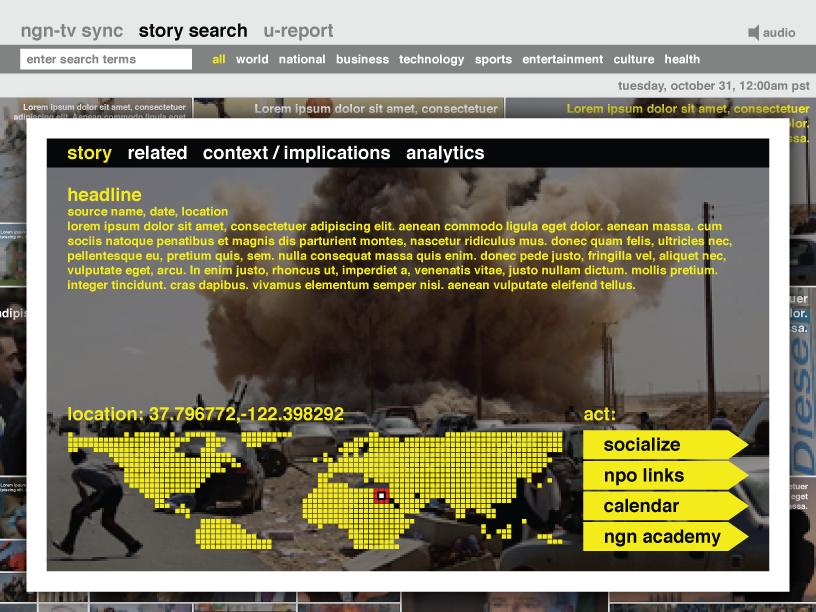Select the all category filter
The height and width of the screenshot is (612, 816).
pos(219,59)
